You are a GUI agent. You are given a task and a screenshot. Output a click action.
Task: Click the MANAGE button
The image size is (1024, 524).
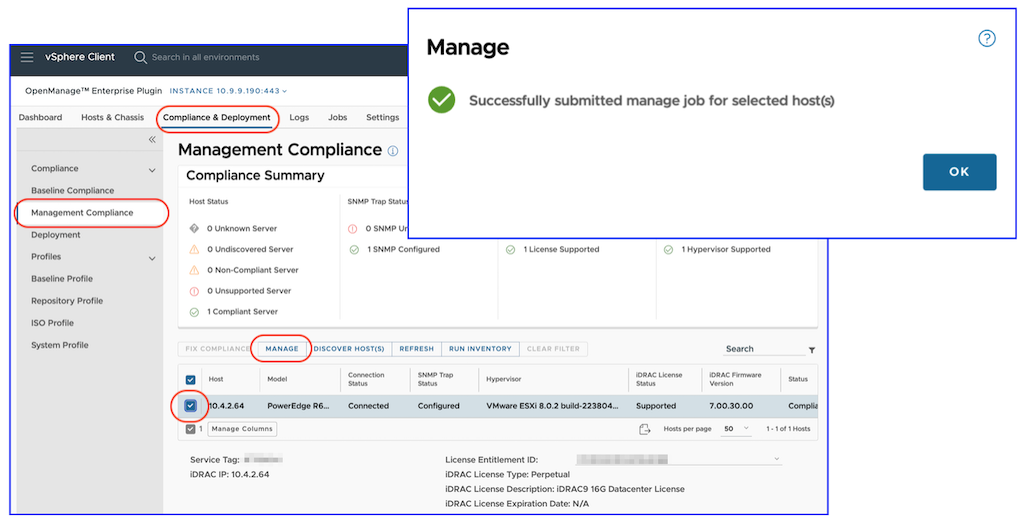[282, 349]
